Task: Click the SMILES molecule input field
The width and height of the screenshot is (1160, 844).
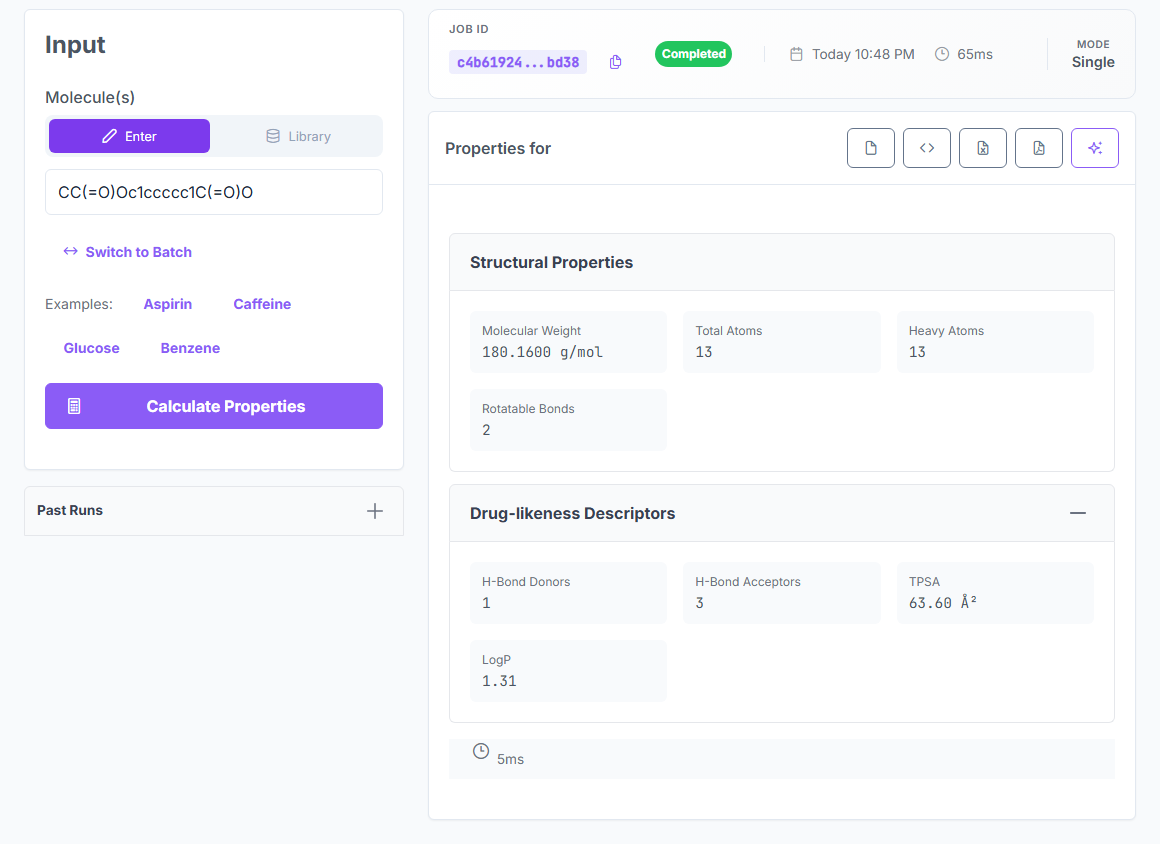Action: pyautogui.click(x=214, y=192)
